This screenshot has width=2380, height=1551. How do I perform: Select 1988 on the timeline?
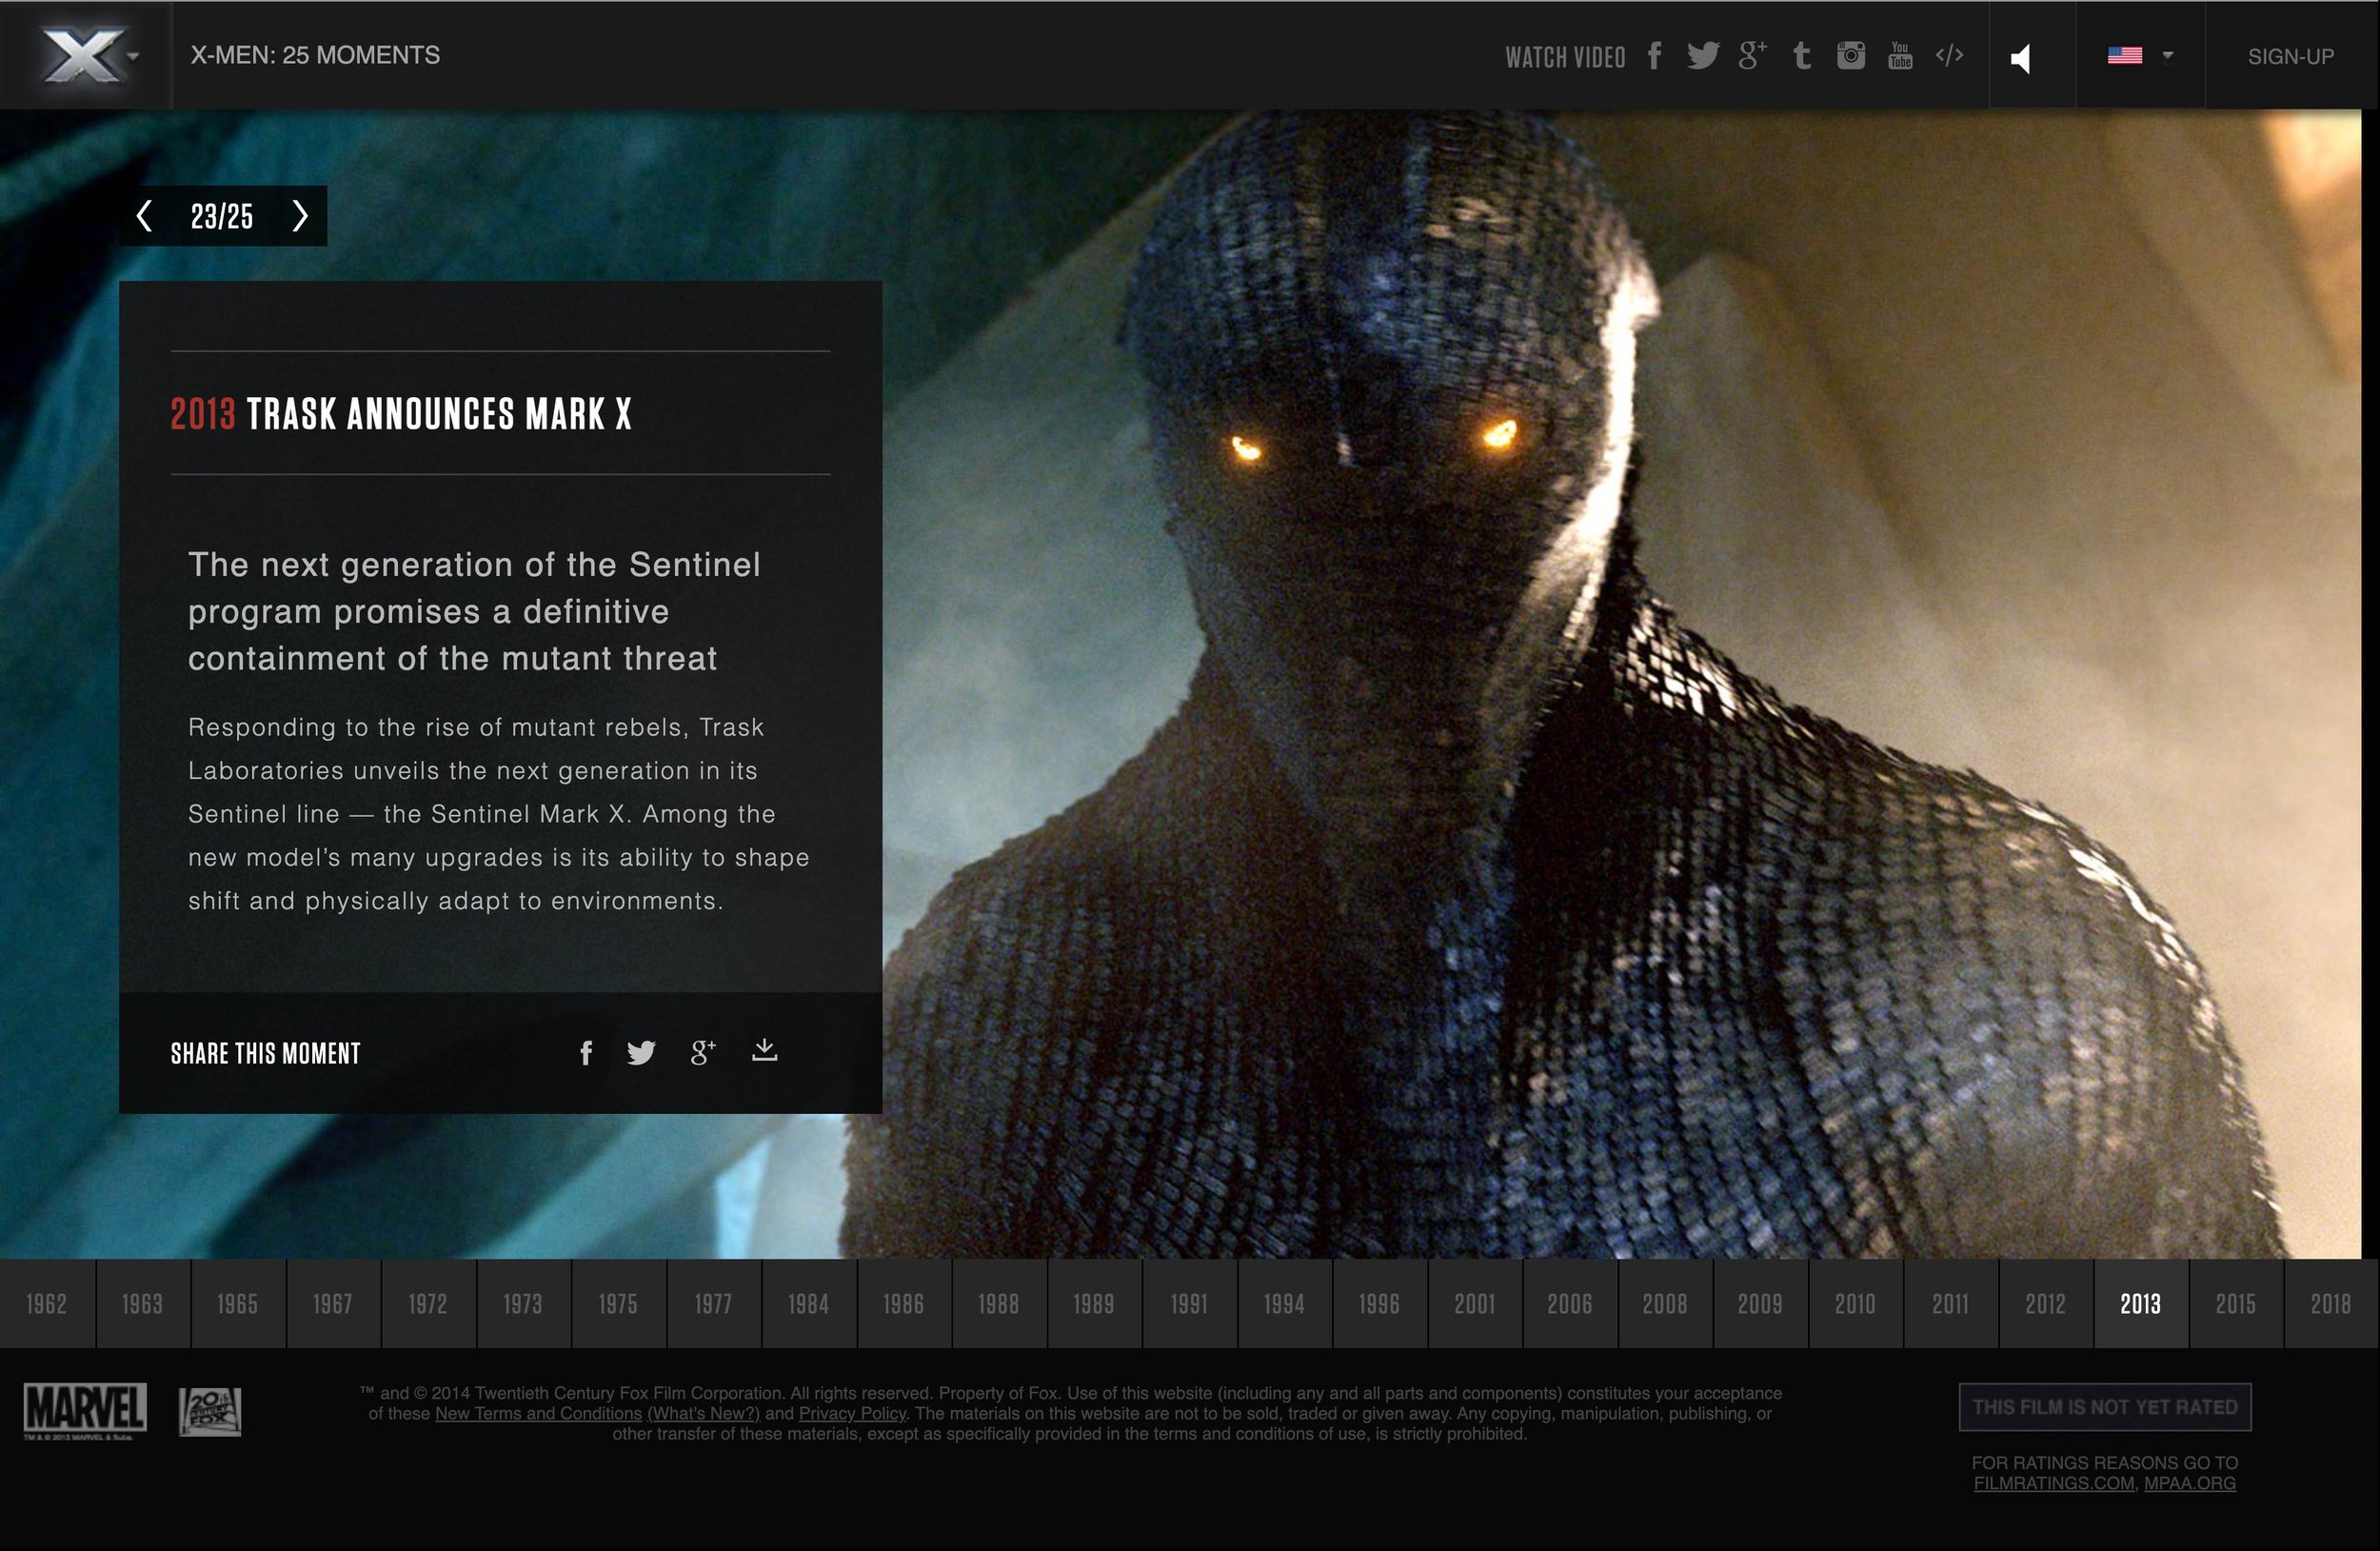[x=999, y=1304]
